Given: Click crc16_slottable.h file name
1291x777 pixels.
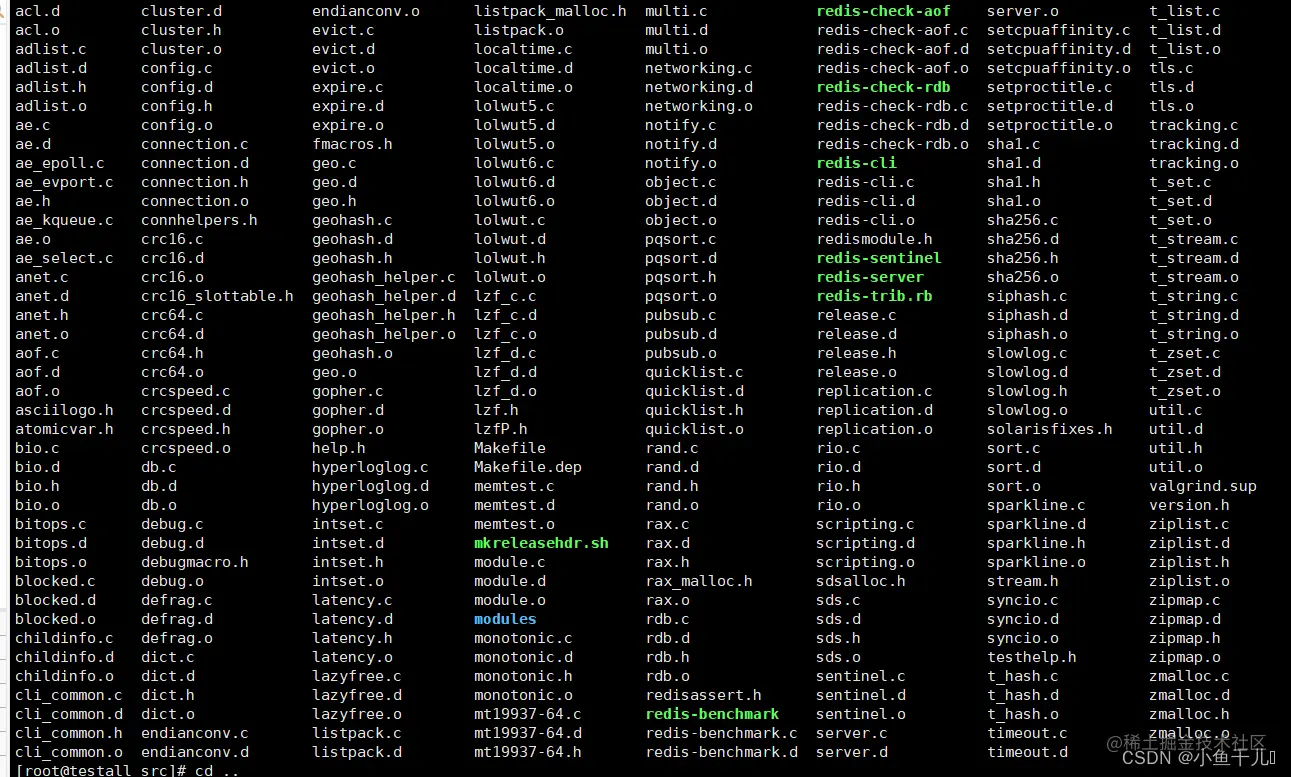Looking at the screenshot, I should coord(217,296).
